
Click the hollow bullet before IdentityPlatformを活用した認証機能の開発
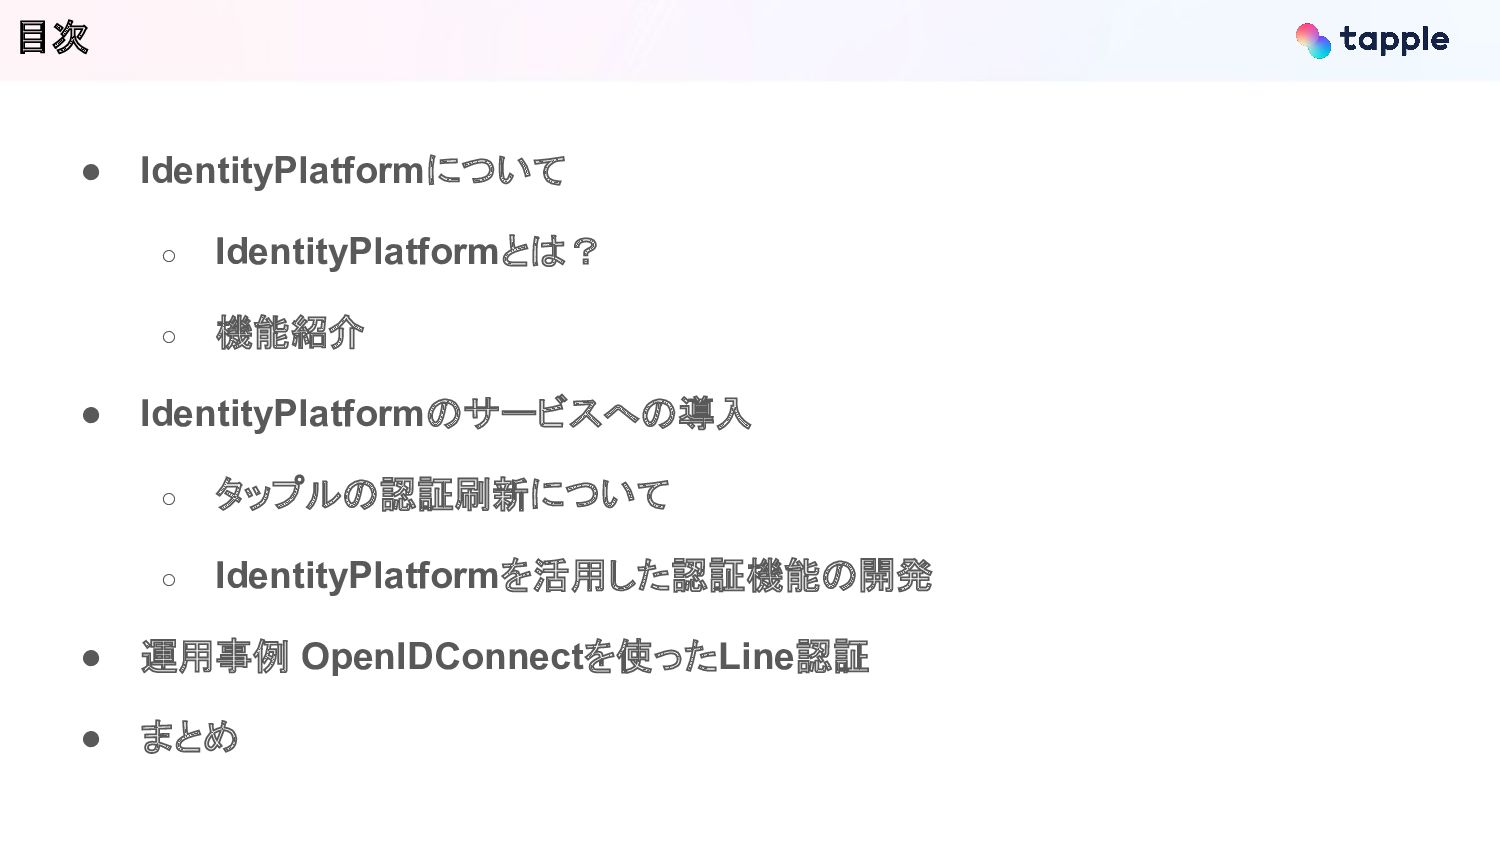tap(169, 580)
